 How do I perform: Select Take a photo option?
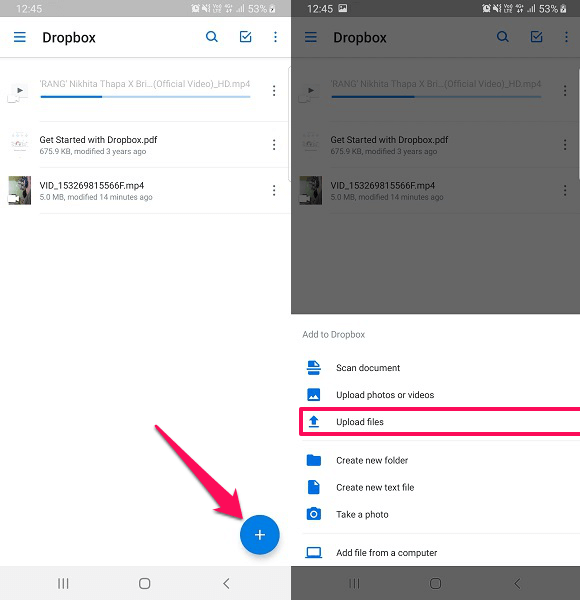[435, 514]
